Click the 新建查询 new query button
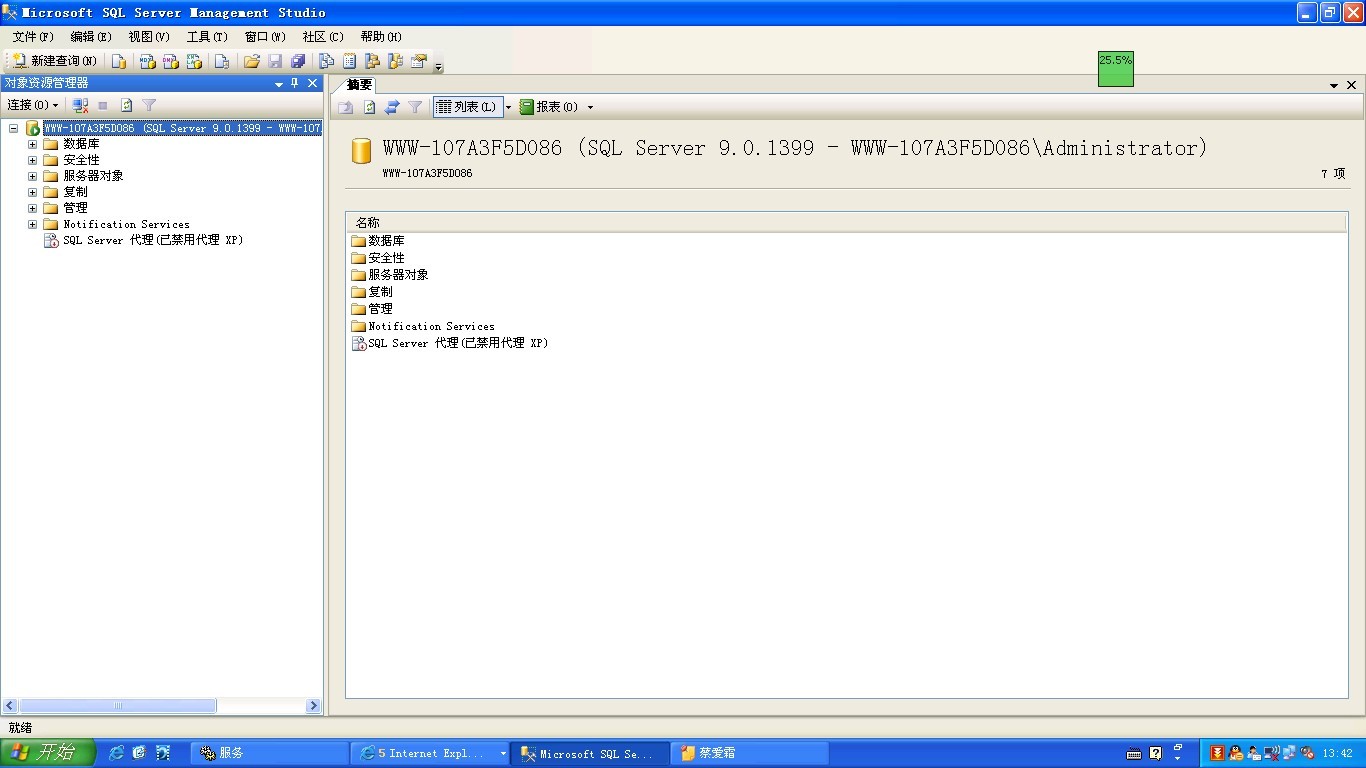The width and height of the screenshot is (1366, 768). 54,61
